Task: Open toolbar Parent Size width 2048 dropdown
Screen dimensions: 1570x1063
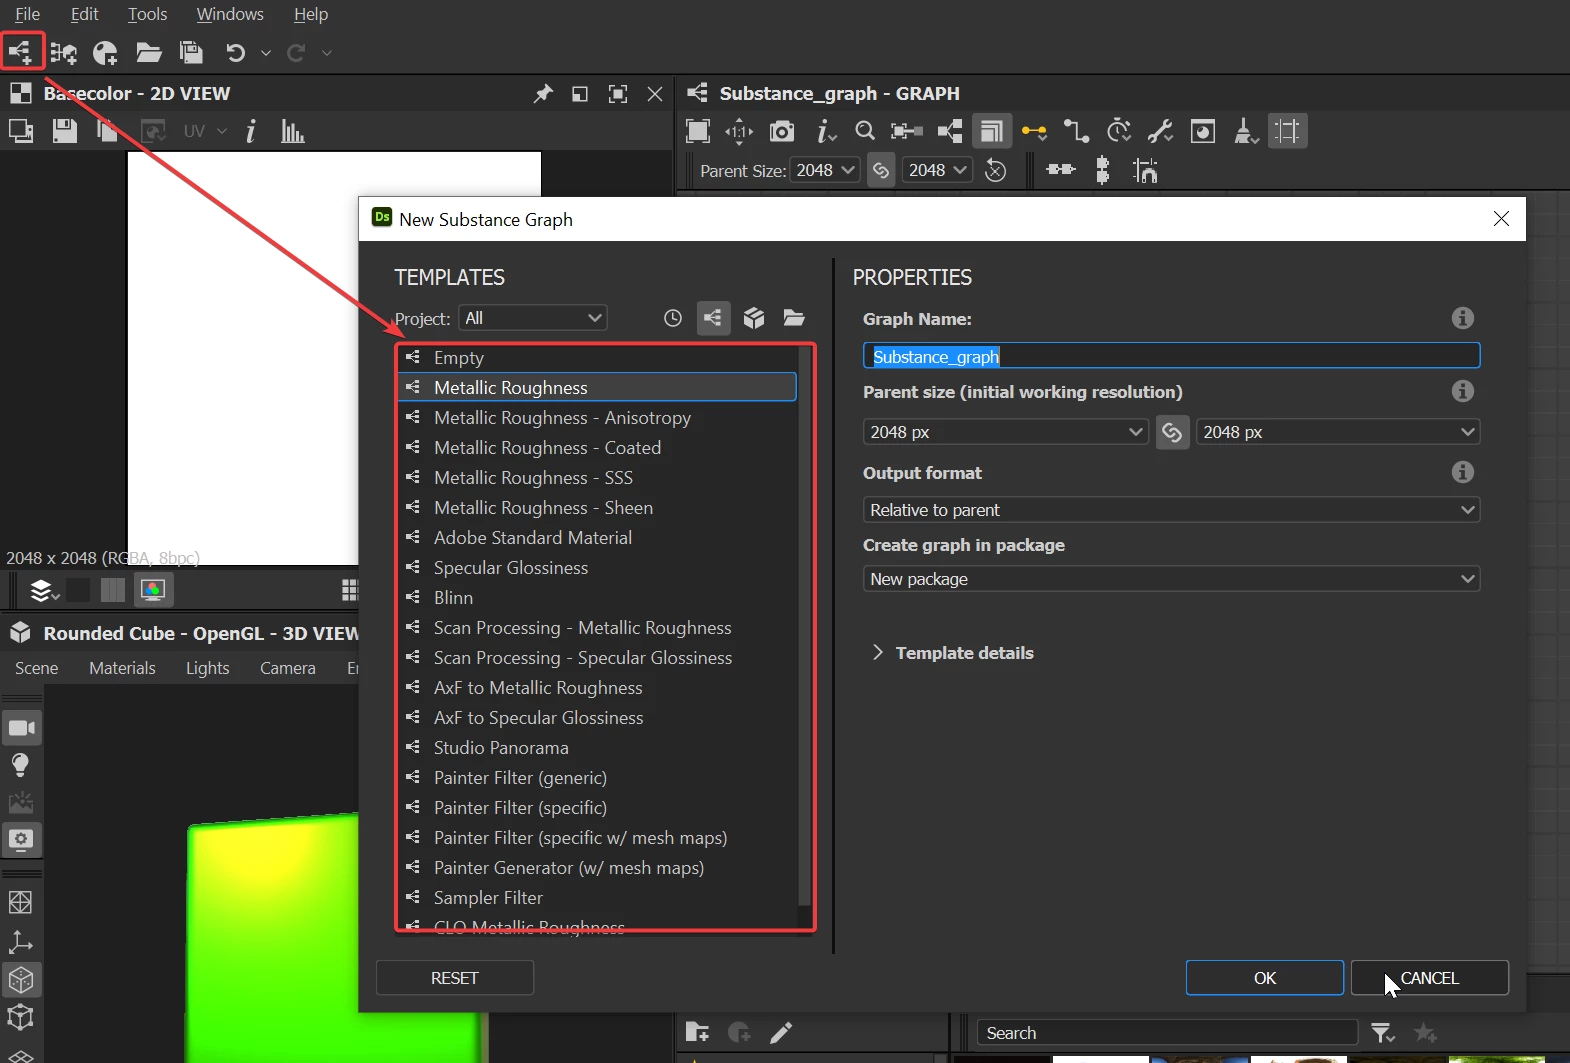Action: 825,170
